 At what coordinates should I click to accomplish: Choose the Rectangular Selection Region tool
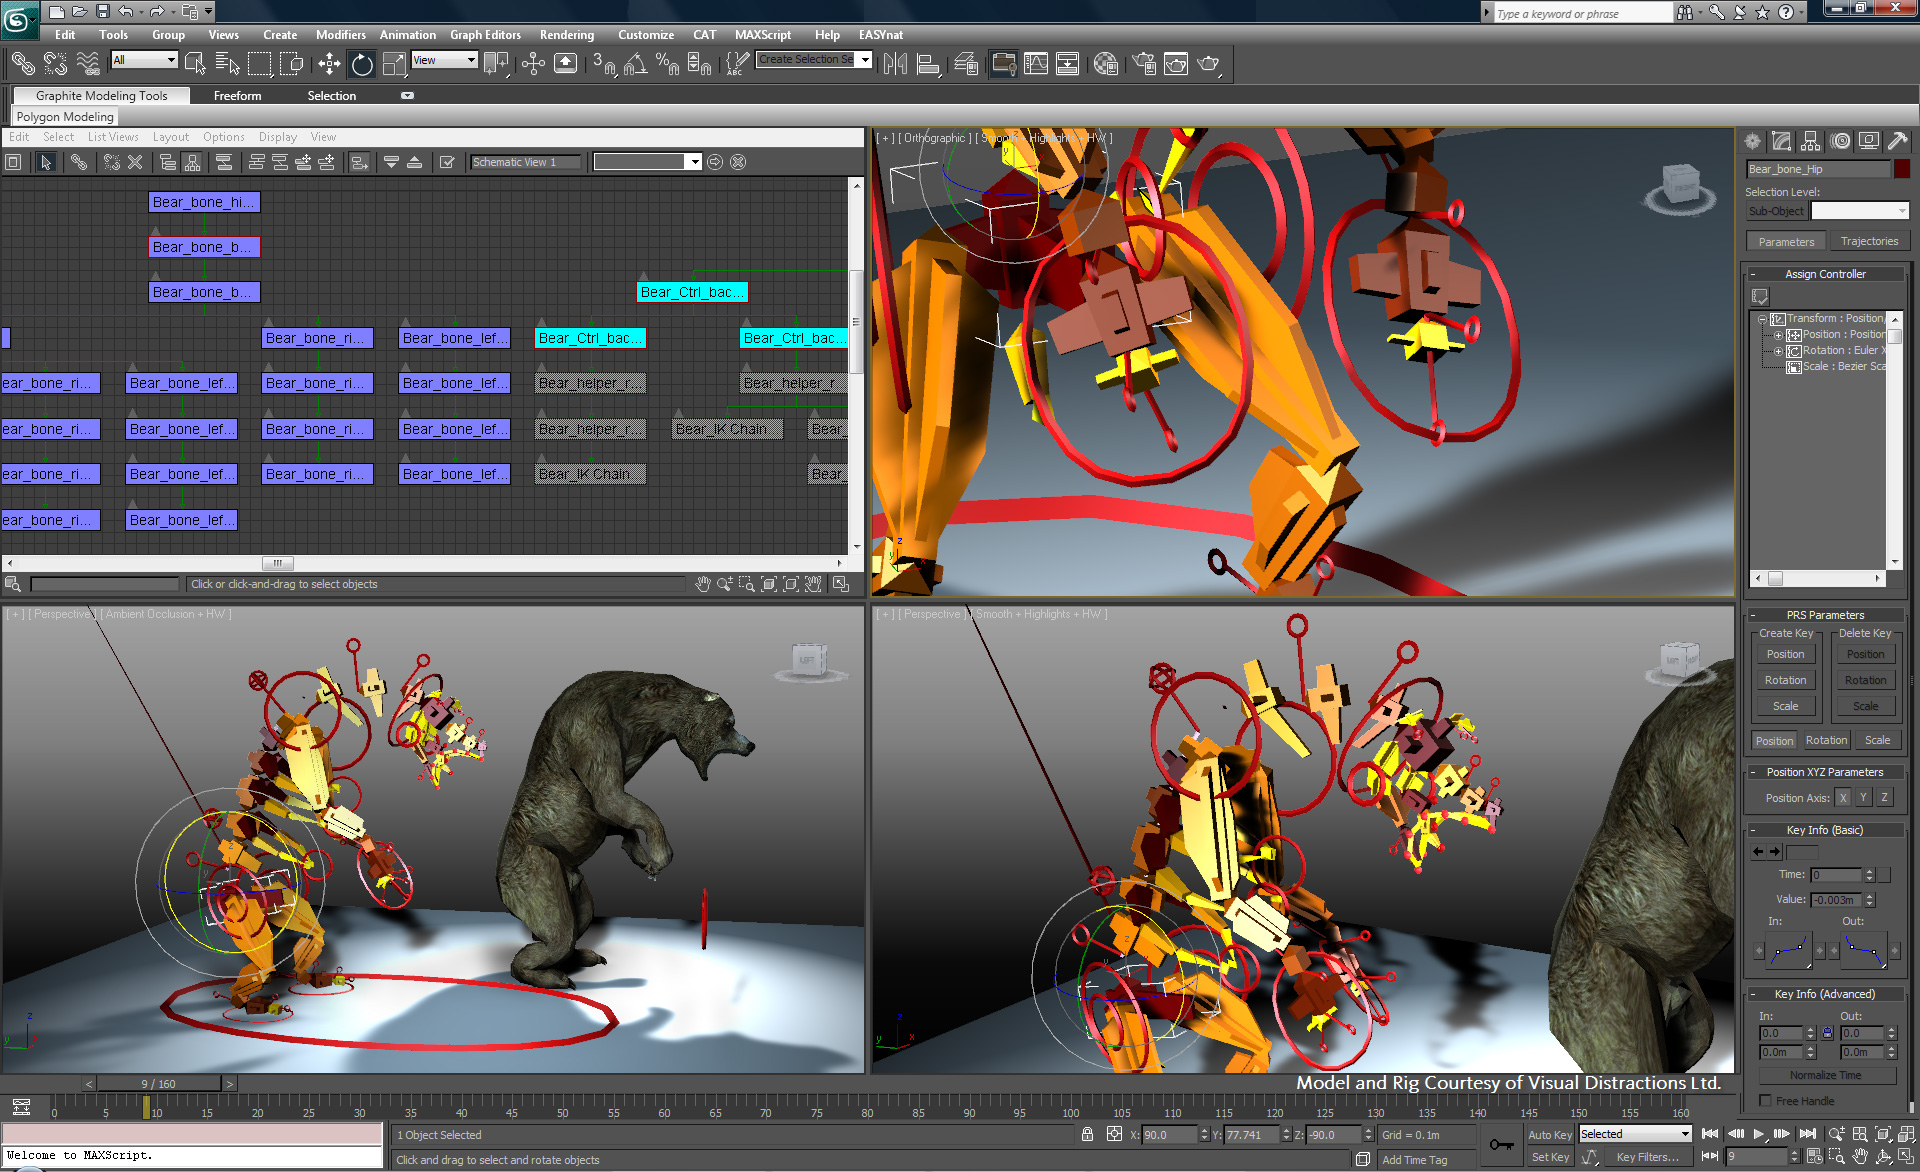tap(260, 64)
